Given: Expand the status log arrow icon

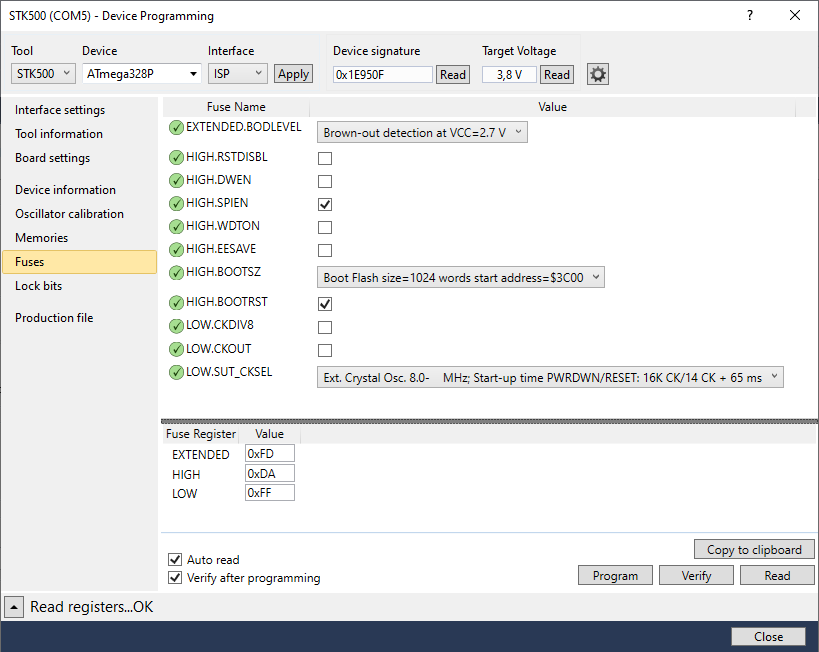Looking at the screenshot, I should tap(14, 607).
